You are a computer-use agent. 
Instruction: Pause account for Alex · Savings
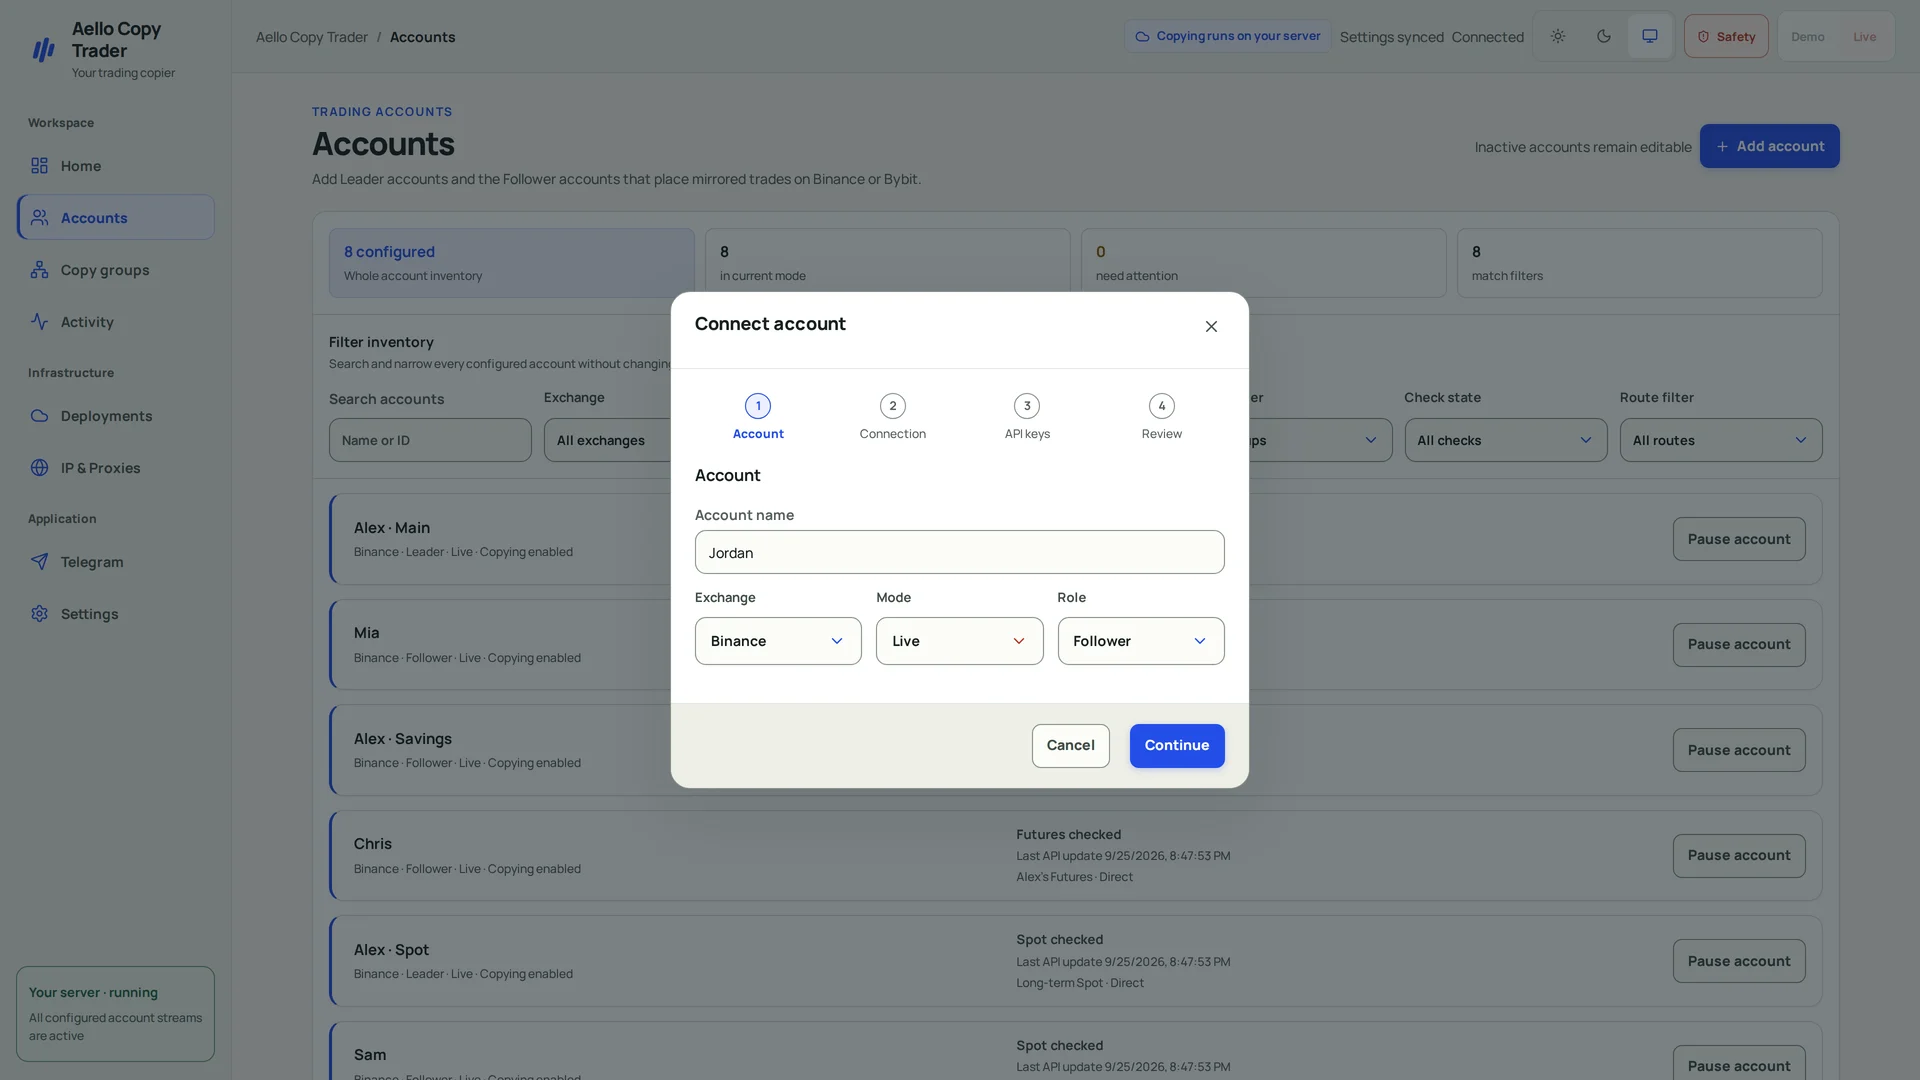(x=1739, y=750)
